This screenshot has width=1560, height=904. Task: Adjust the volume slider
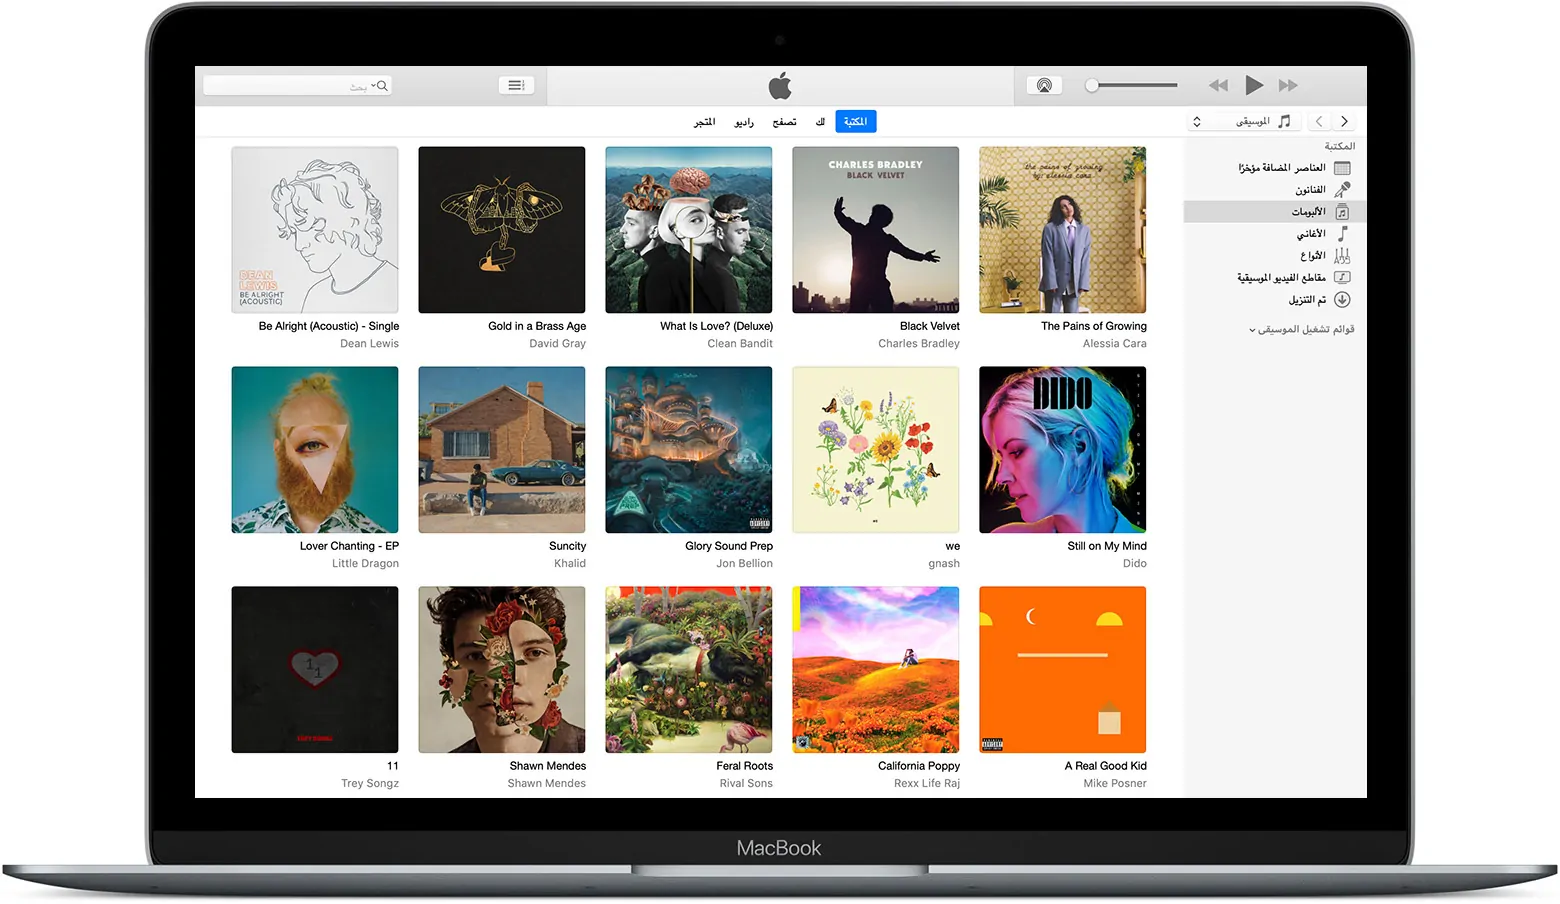point(1131,86)
